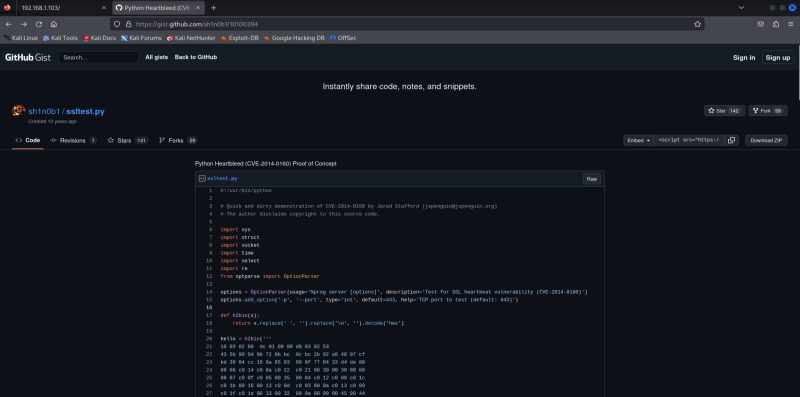This screenshot has height=397, width=800.
Task: Click the Sign up button
Action: (x=778, y=58)
